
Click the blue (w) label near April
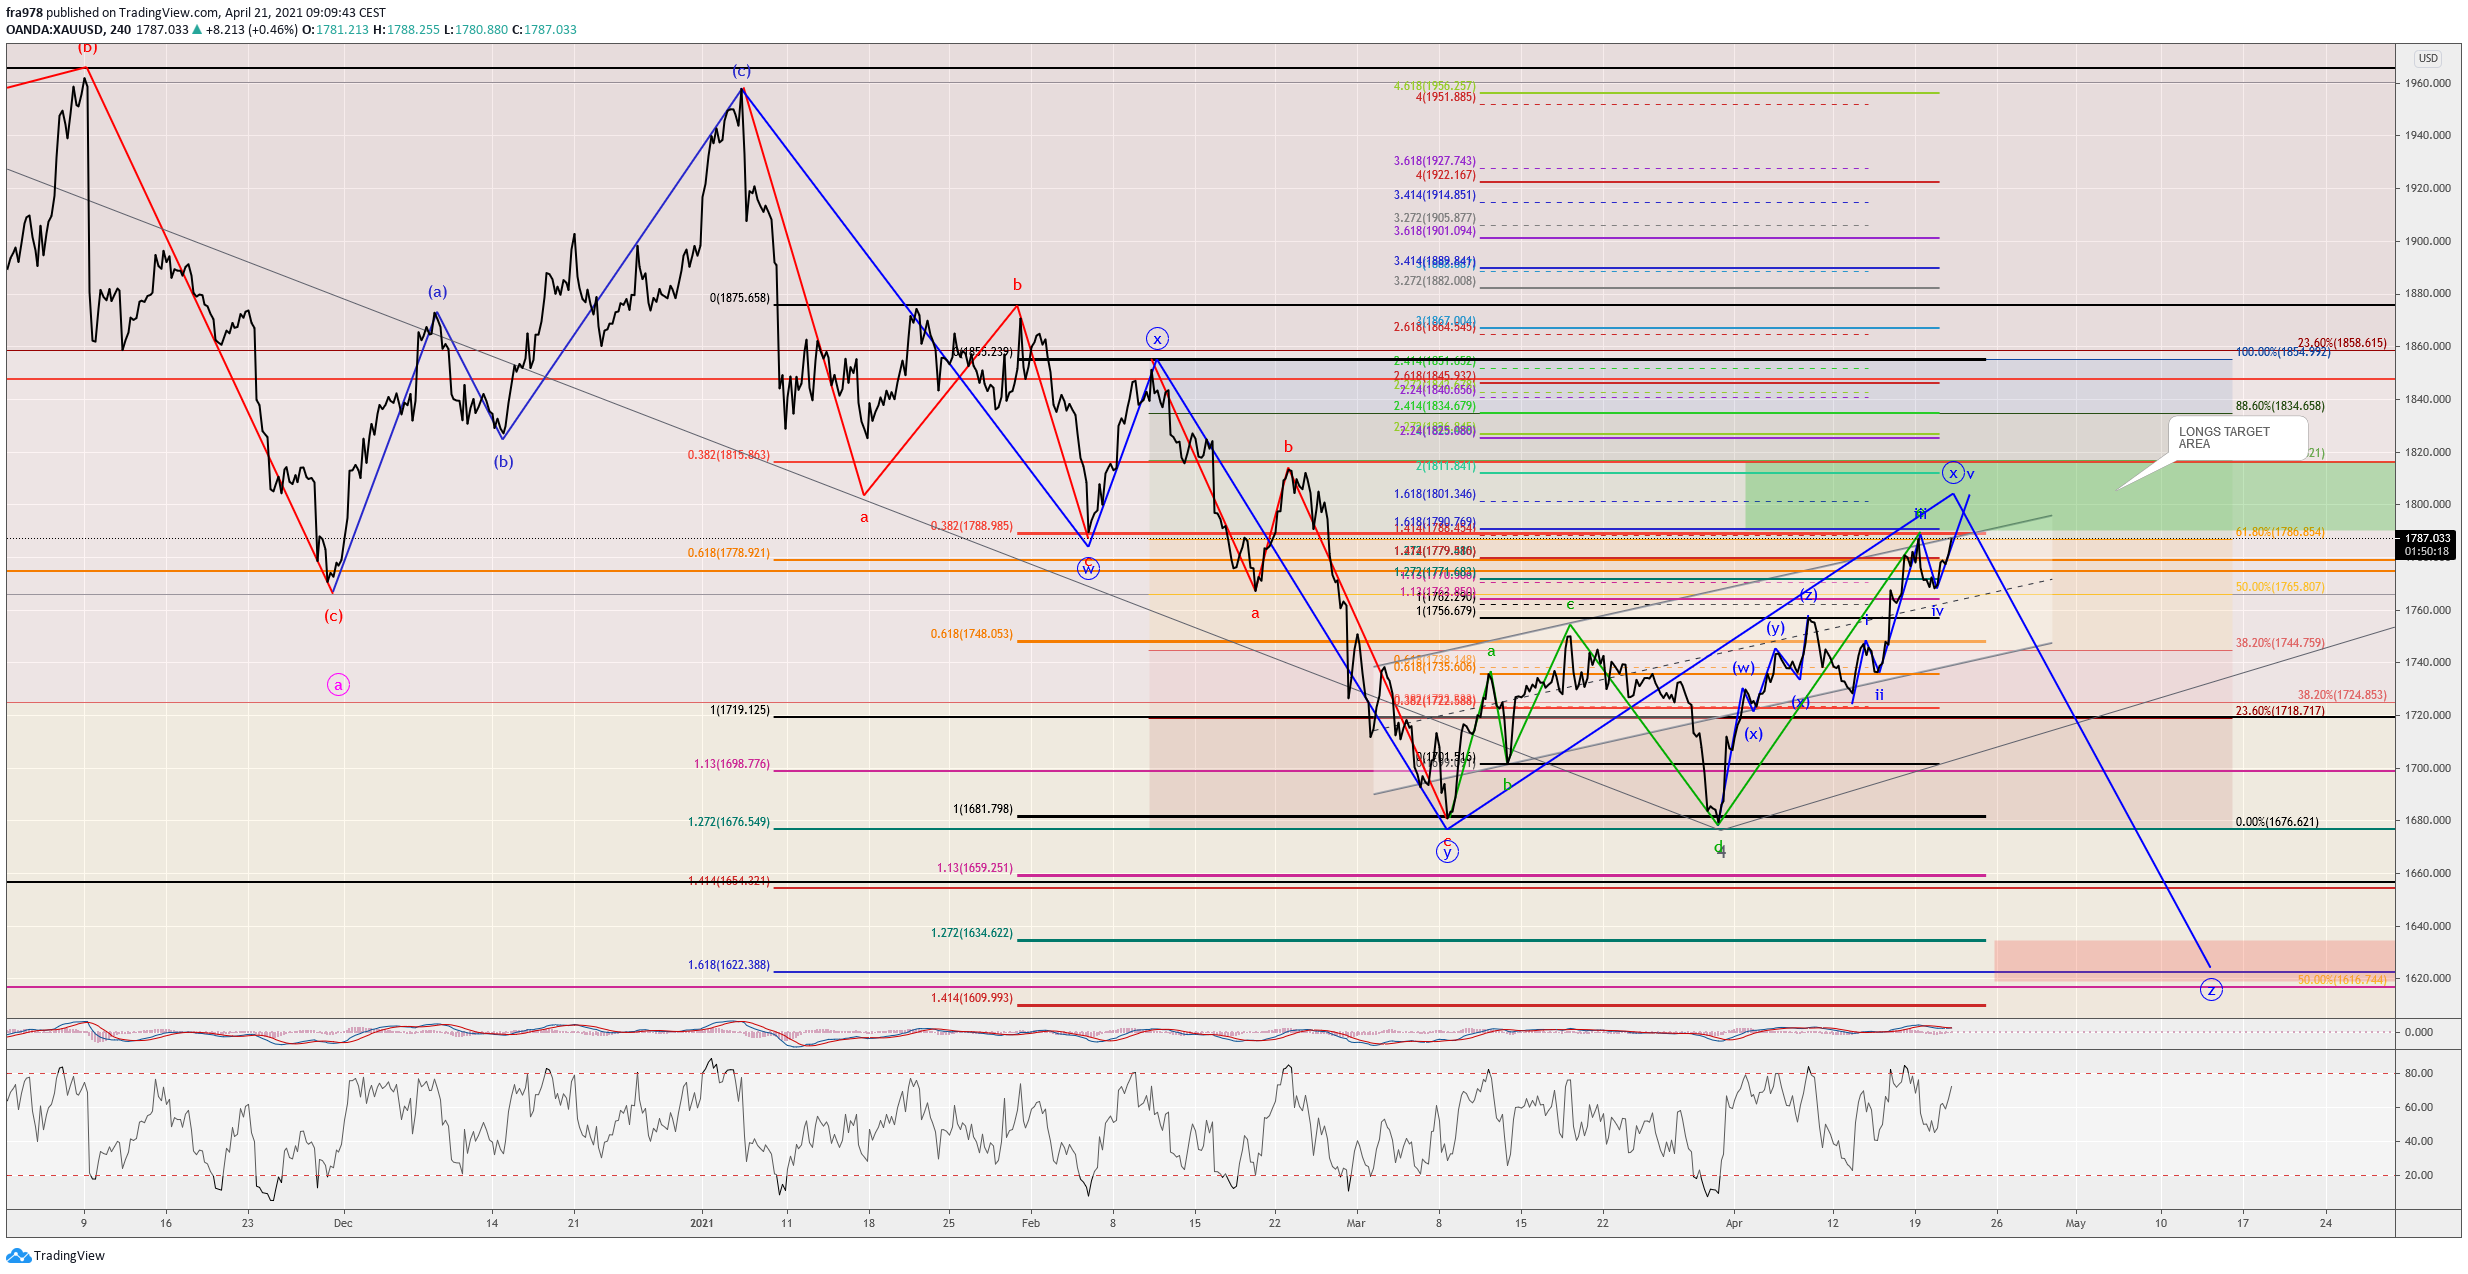[x=1743, y=668]
